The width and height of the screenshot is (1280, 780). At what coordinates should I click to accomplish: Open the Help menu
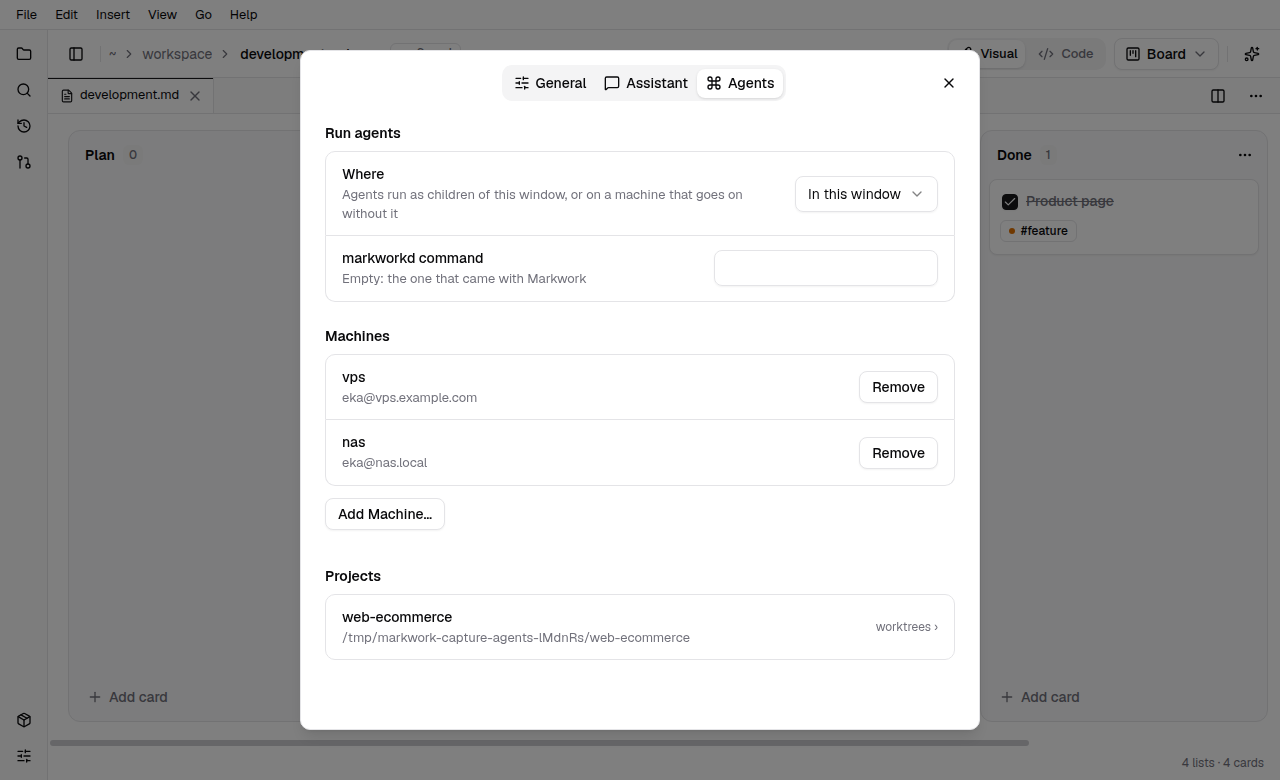coord(243,14)
